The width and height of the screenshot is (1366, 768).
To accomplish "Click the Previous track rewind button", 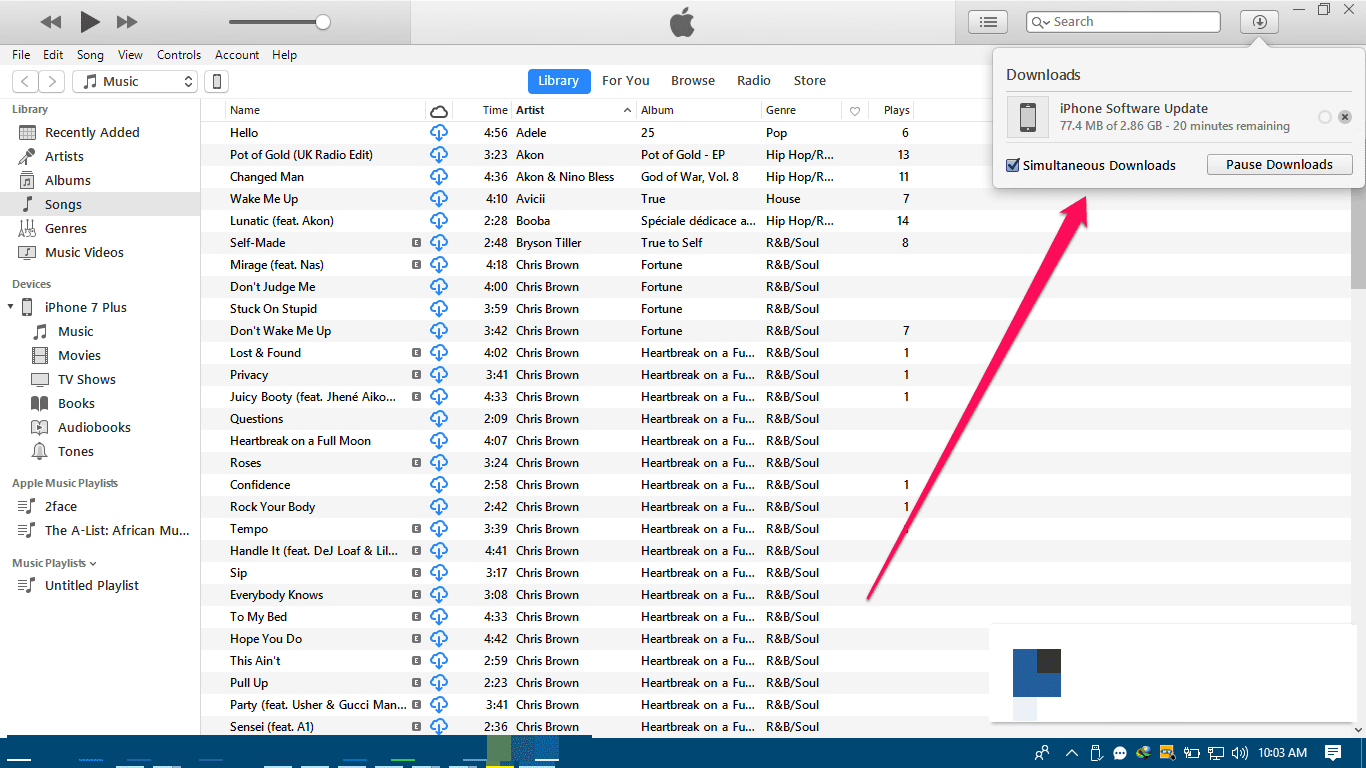I will coord(51,22).
